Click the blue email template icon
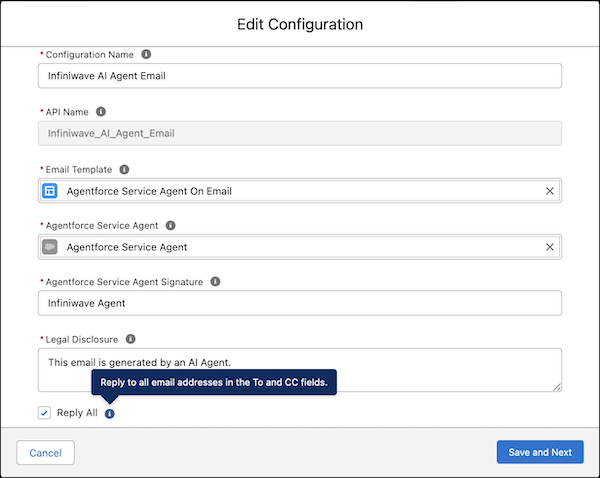Image resolution: width=600 pixels, height=478 pixels. [x=50, y=191]
